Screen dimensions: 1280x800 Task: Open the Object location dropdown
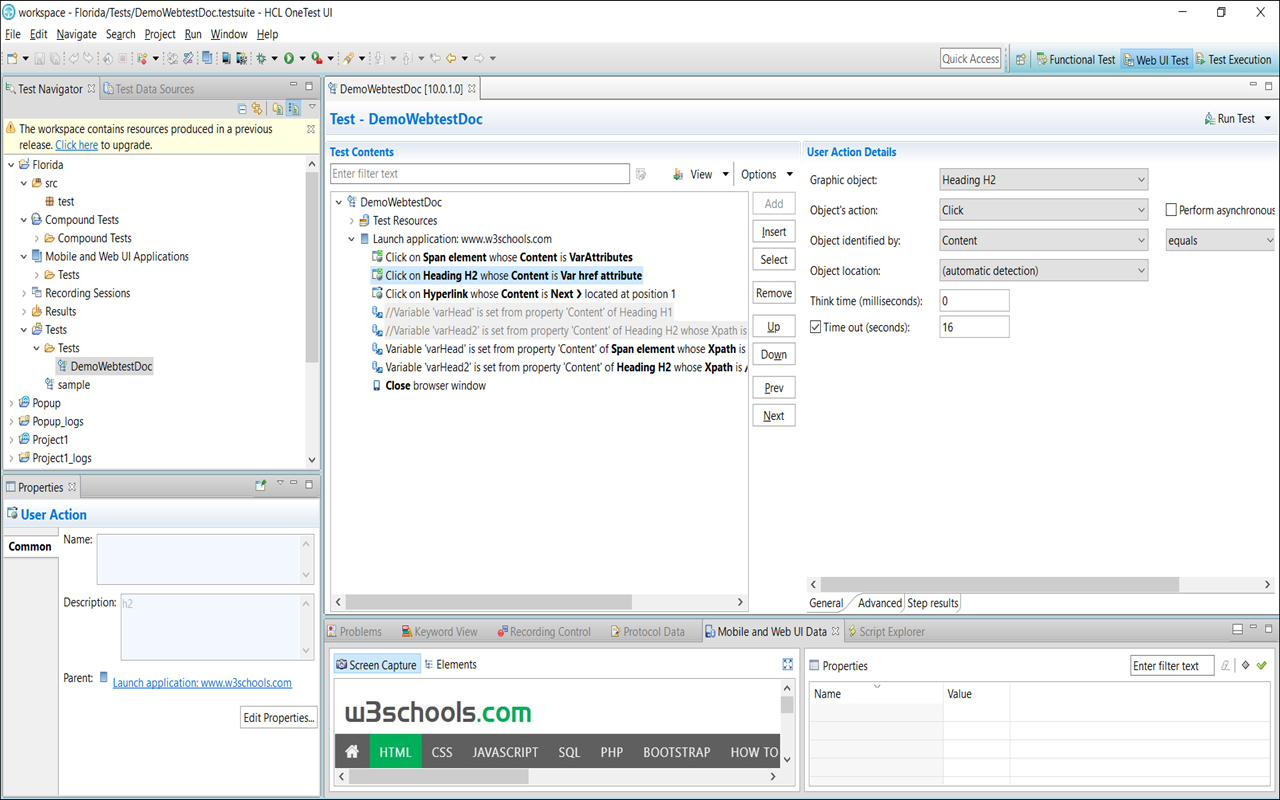1044,270
